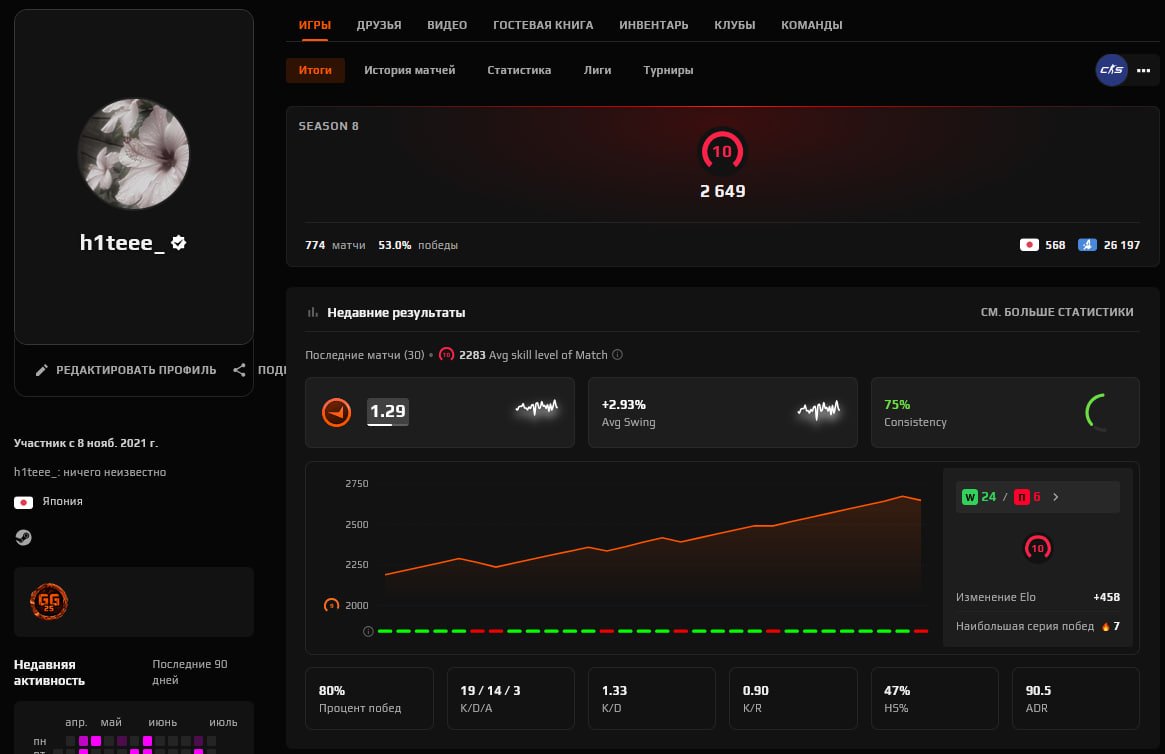The height and width of the screenshot is (754, 1165).
Task: Click the level 10 skill badge in Season 8
Action: pos(722,151)
